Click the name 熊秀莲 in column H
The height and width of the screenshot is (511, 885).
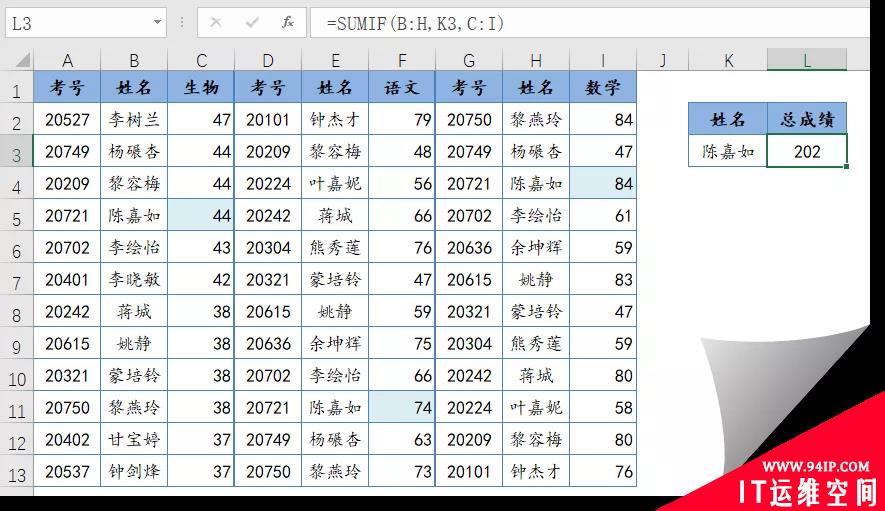[x=536, y=343]
